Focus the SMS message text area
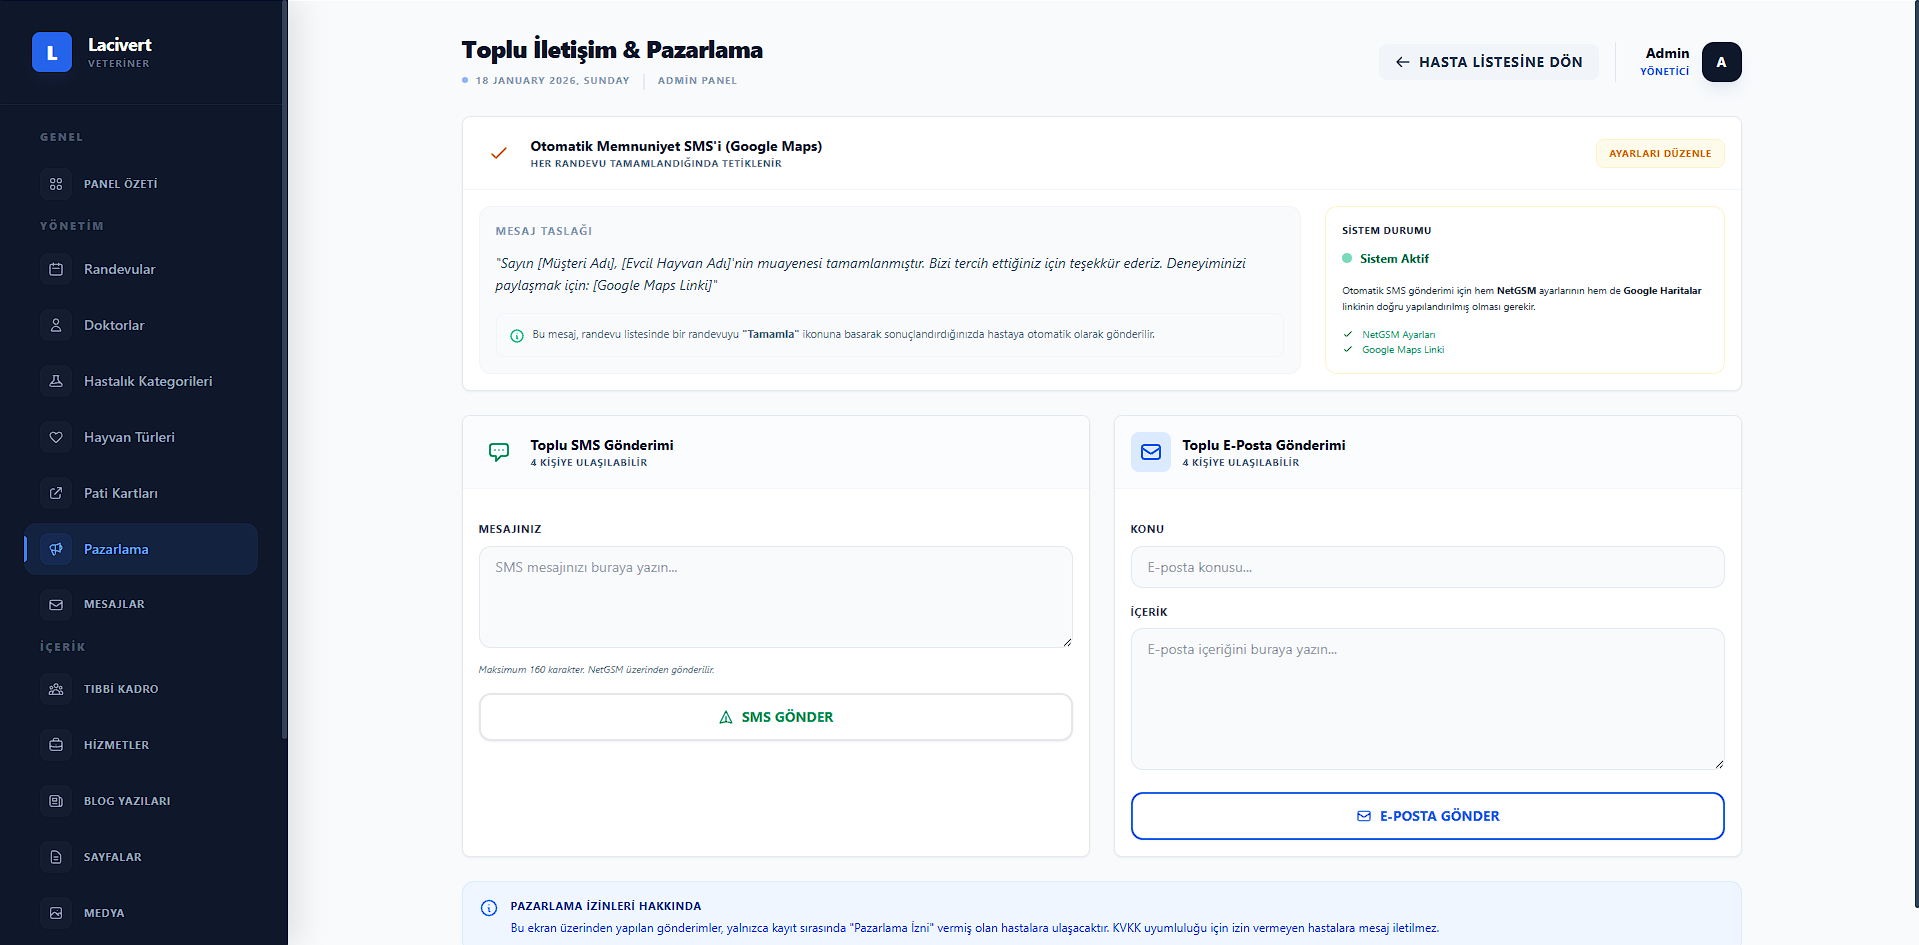 coord(775,597)
